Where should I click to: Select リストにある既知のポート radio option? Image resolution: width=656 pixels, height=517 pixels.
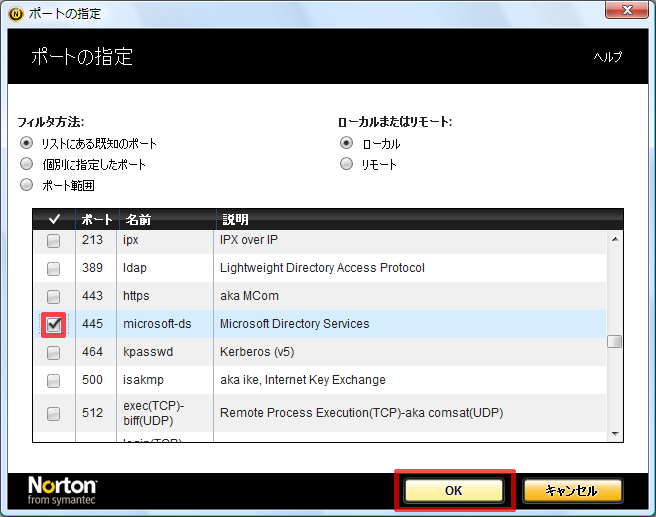[x=27, y=143]
